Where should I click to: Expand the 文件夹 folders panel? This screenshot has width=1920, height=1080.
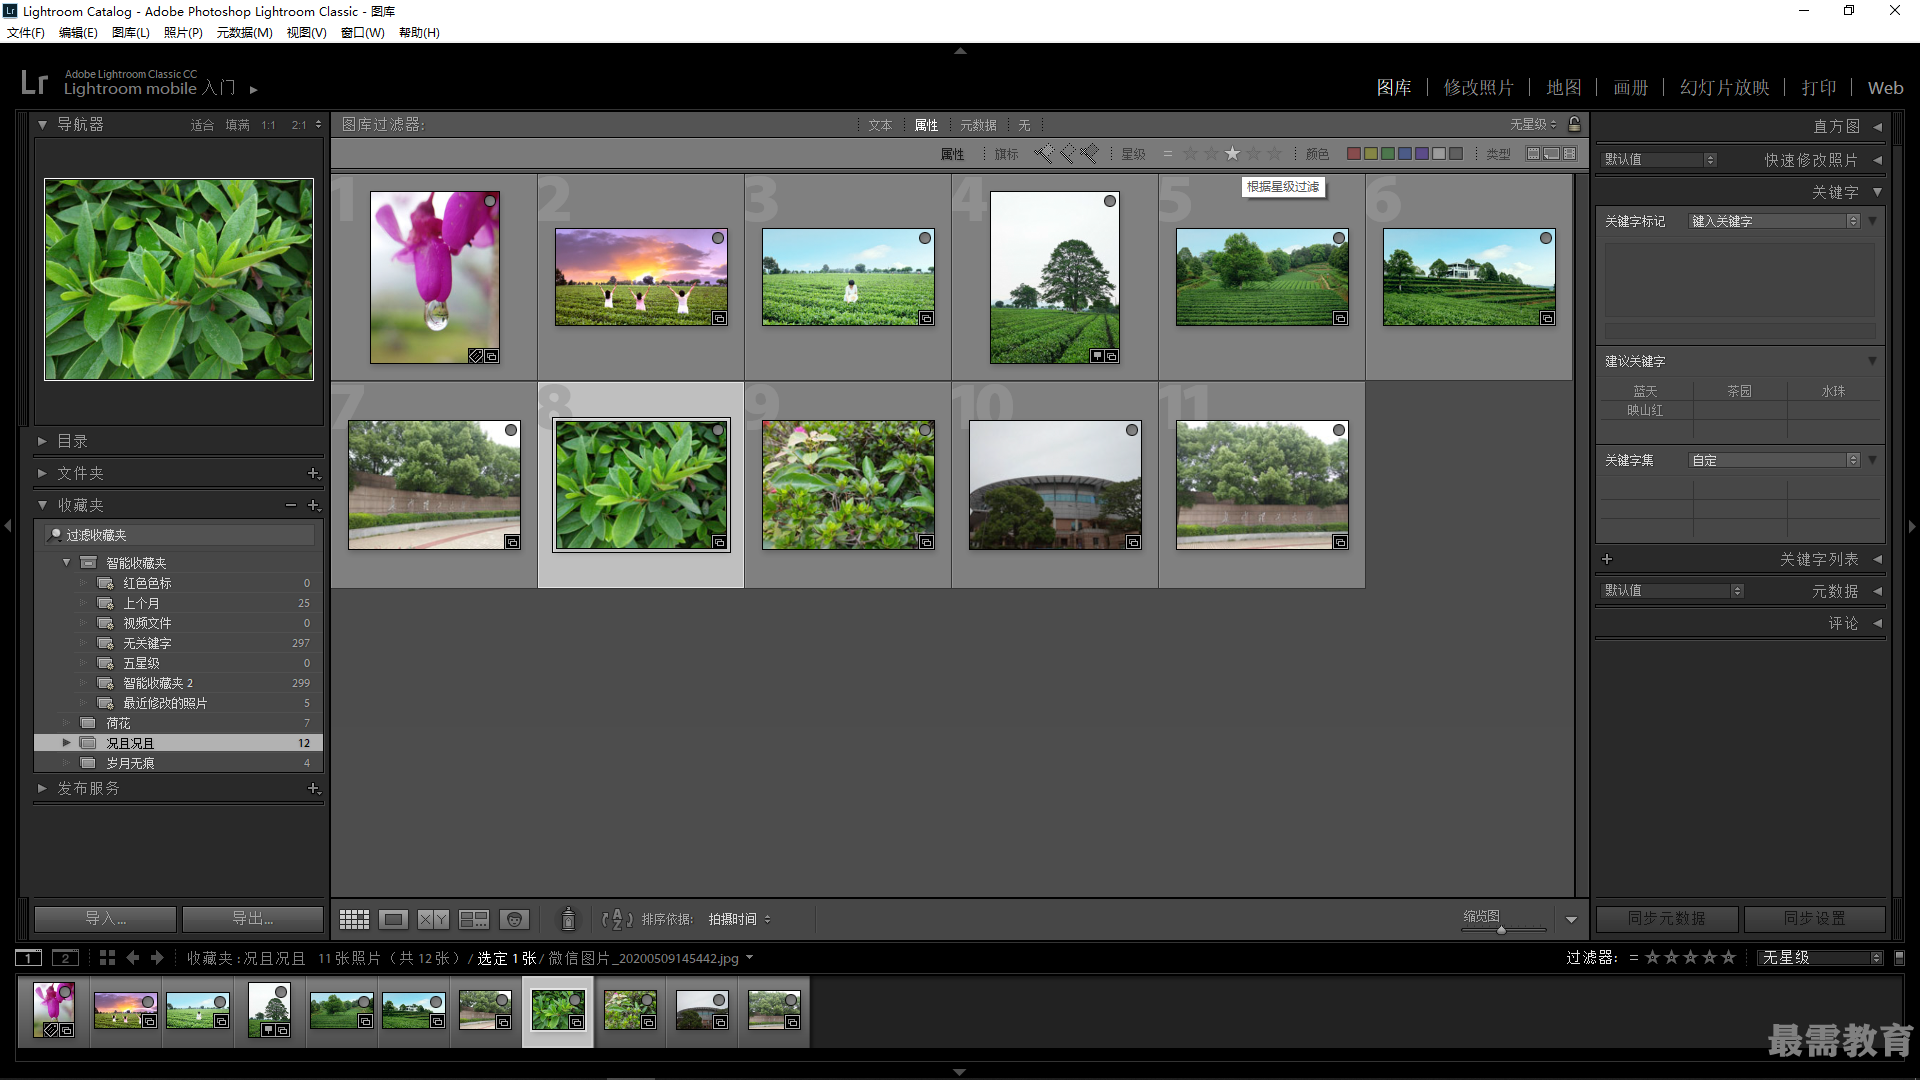click(x=42, y=473)
